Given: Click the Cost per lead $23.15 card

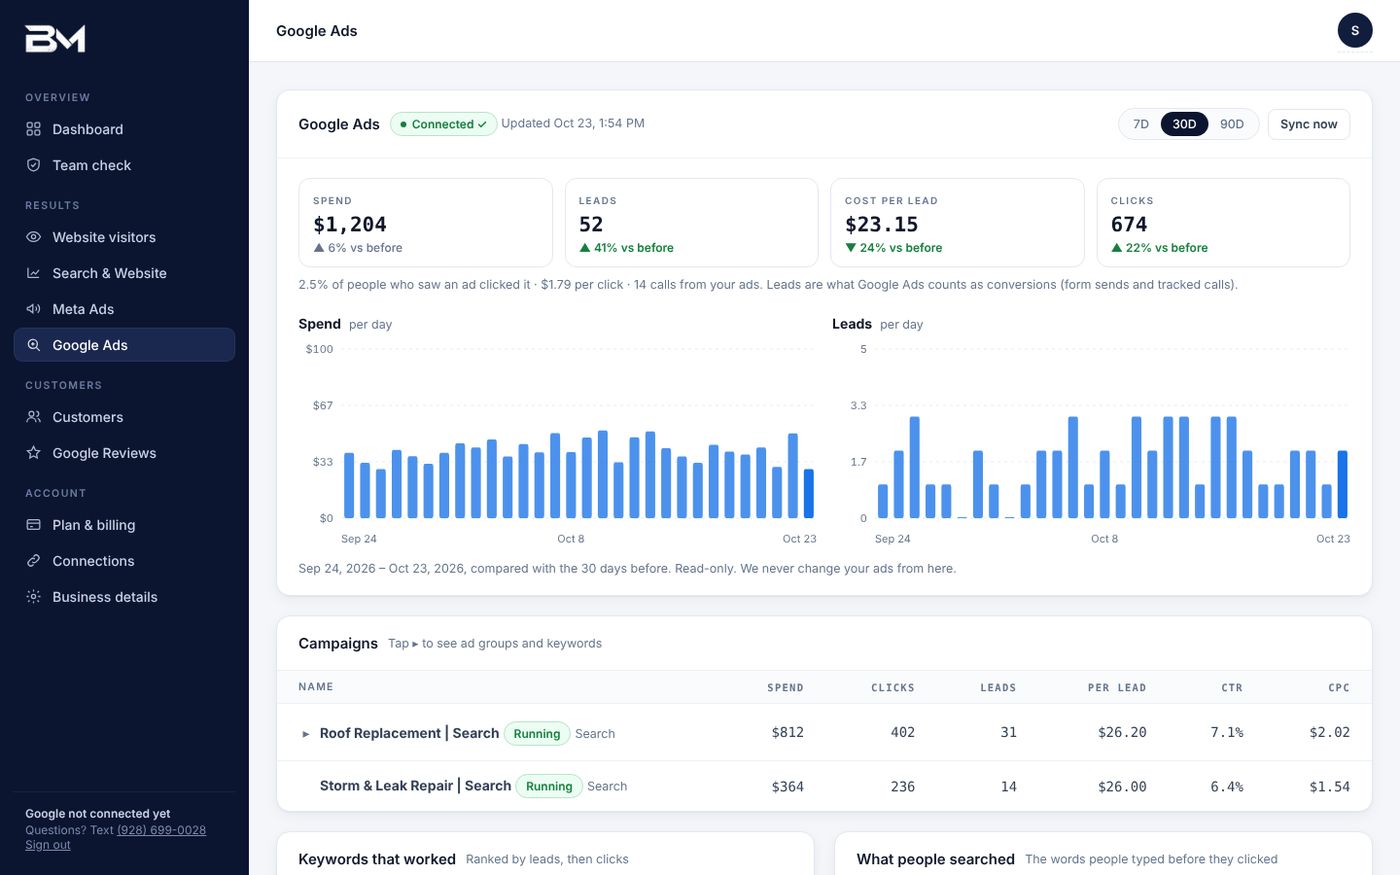Looking at the screenshot, I should click(x=957, y=223).
